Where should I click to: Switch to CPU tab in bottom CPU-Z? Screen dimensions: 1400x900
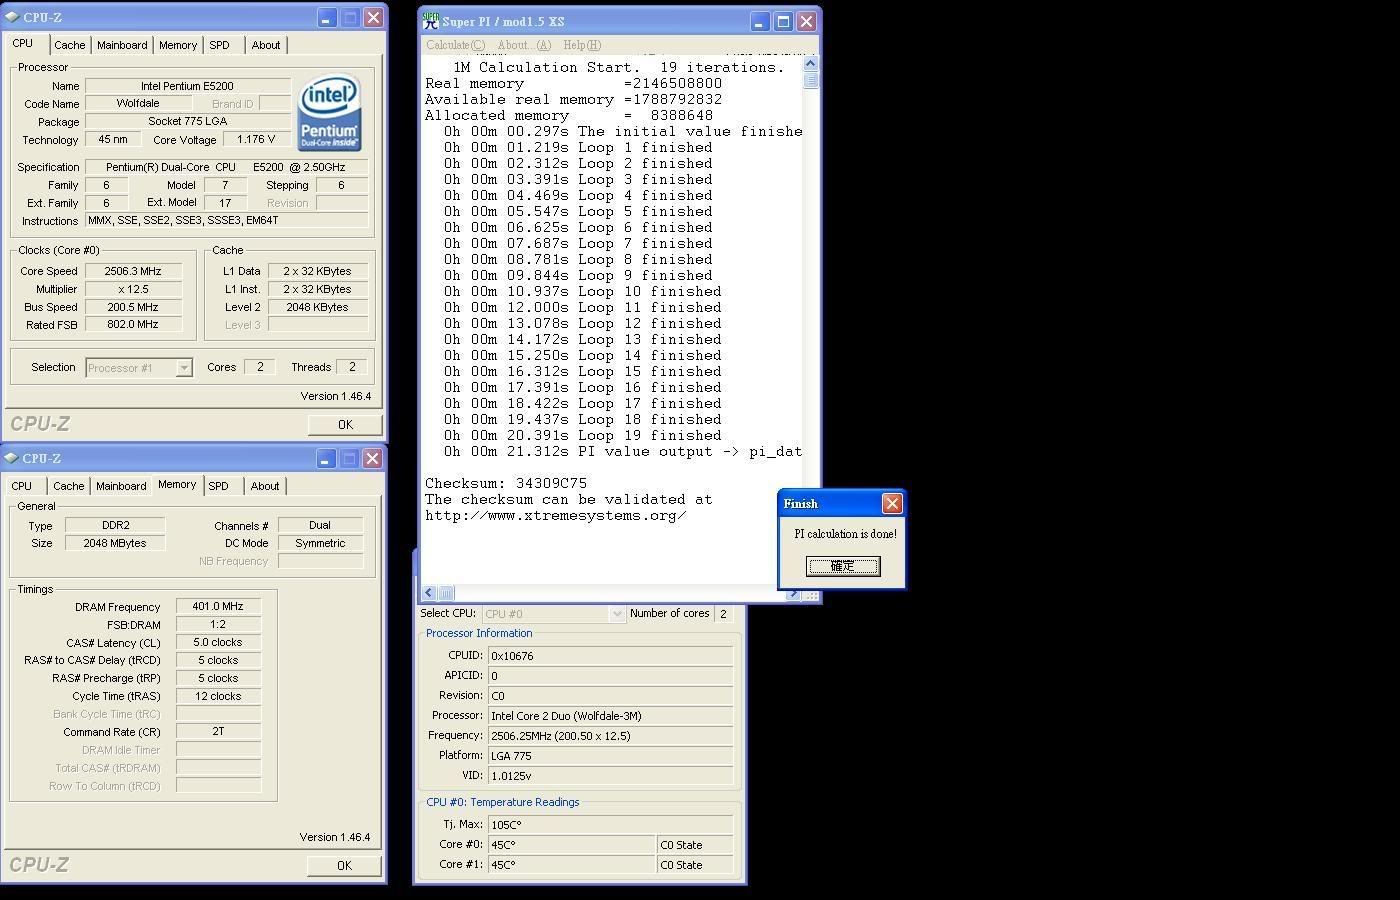pyautogui.click(x=21, y=486)
